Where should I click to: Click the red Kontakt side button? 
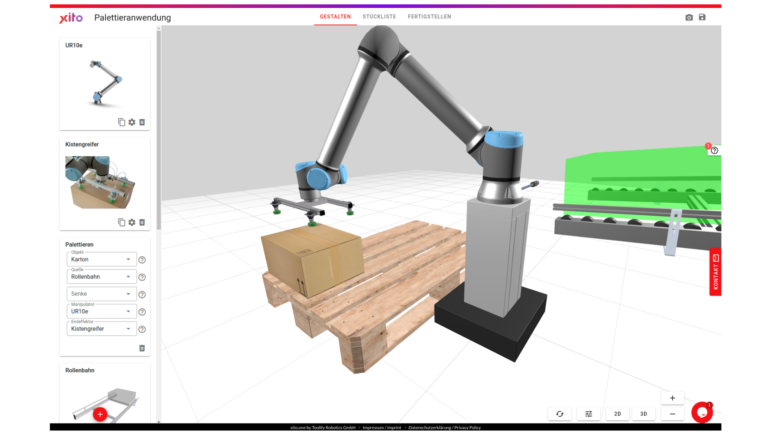[x=715, y=272]
